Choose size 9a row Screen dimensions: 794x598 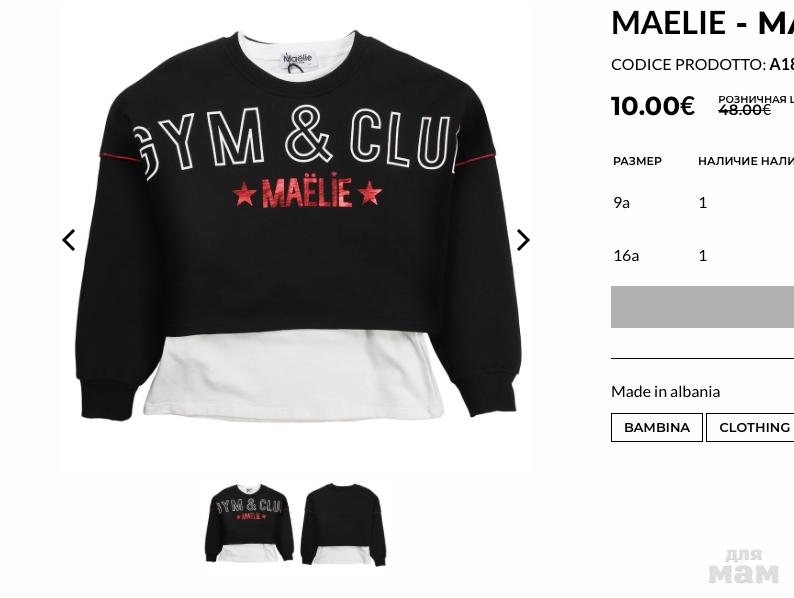[702, 203]
